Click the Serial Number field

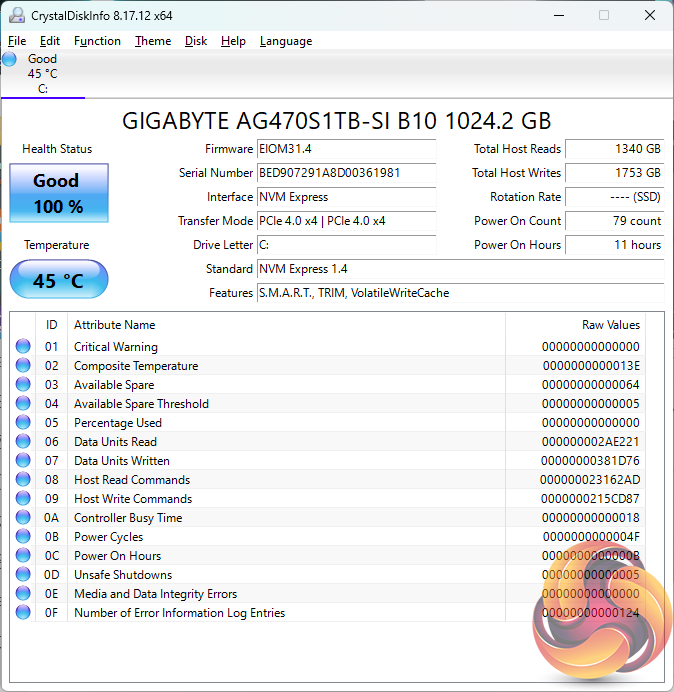[346, 173]
